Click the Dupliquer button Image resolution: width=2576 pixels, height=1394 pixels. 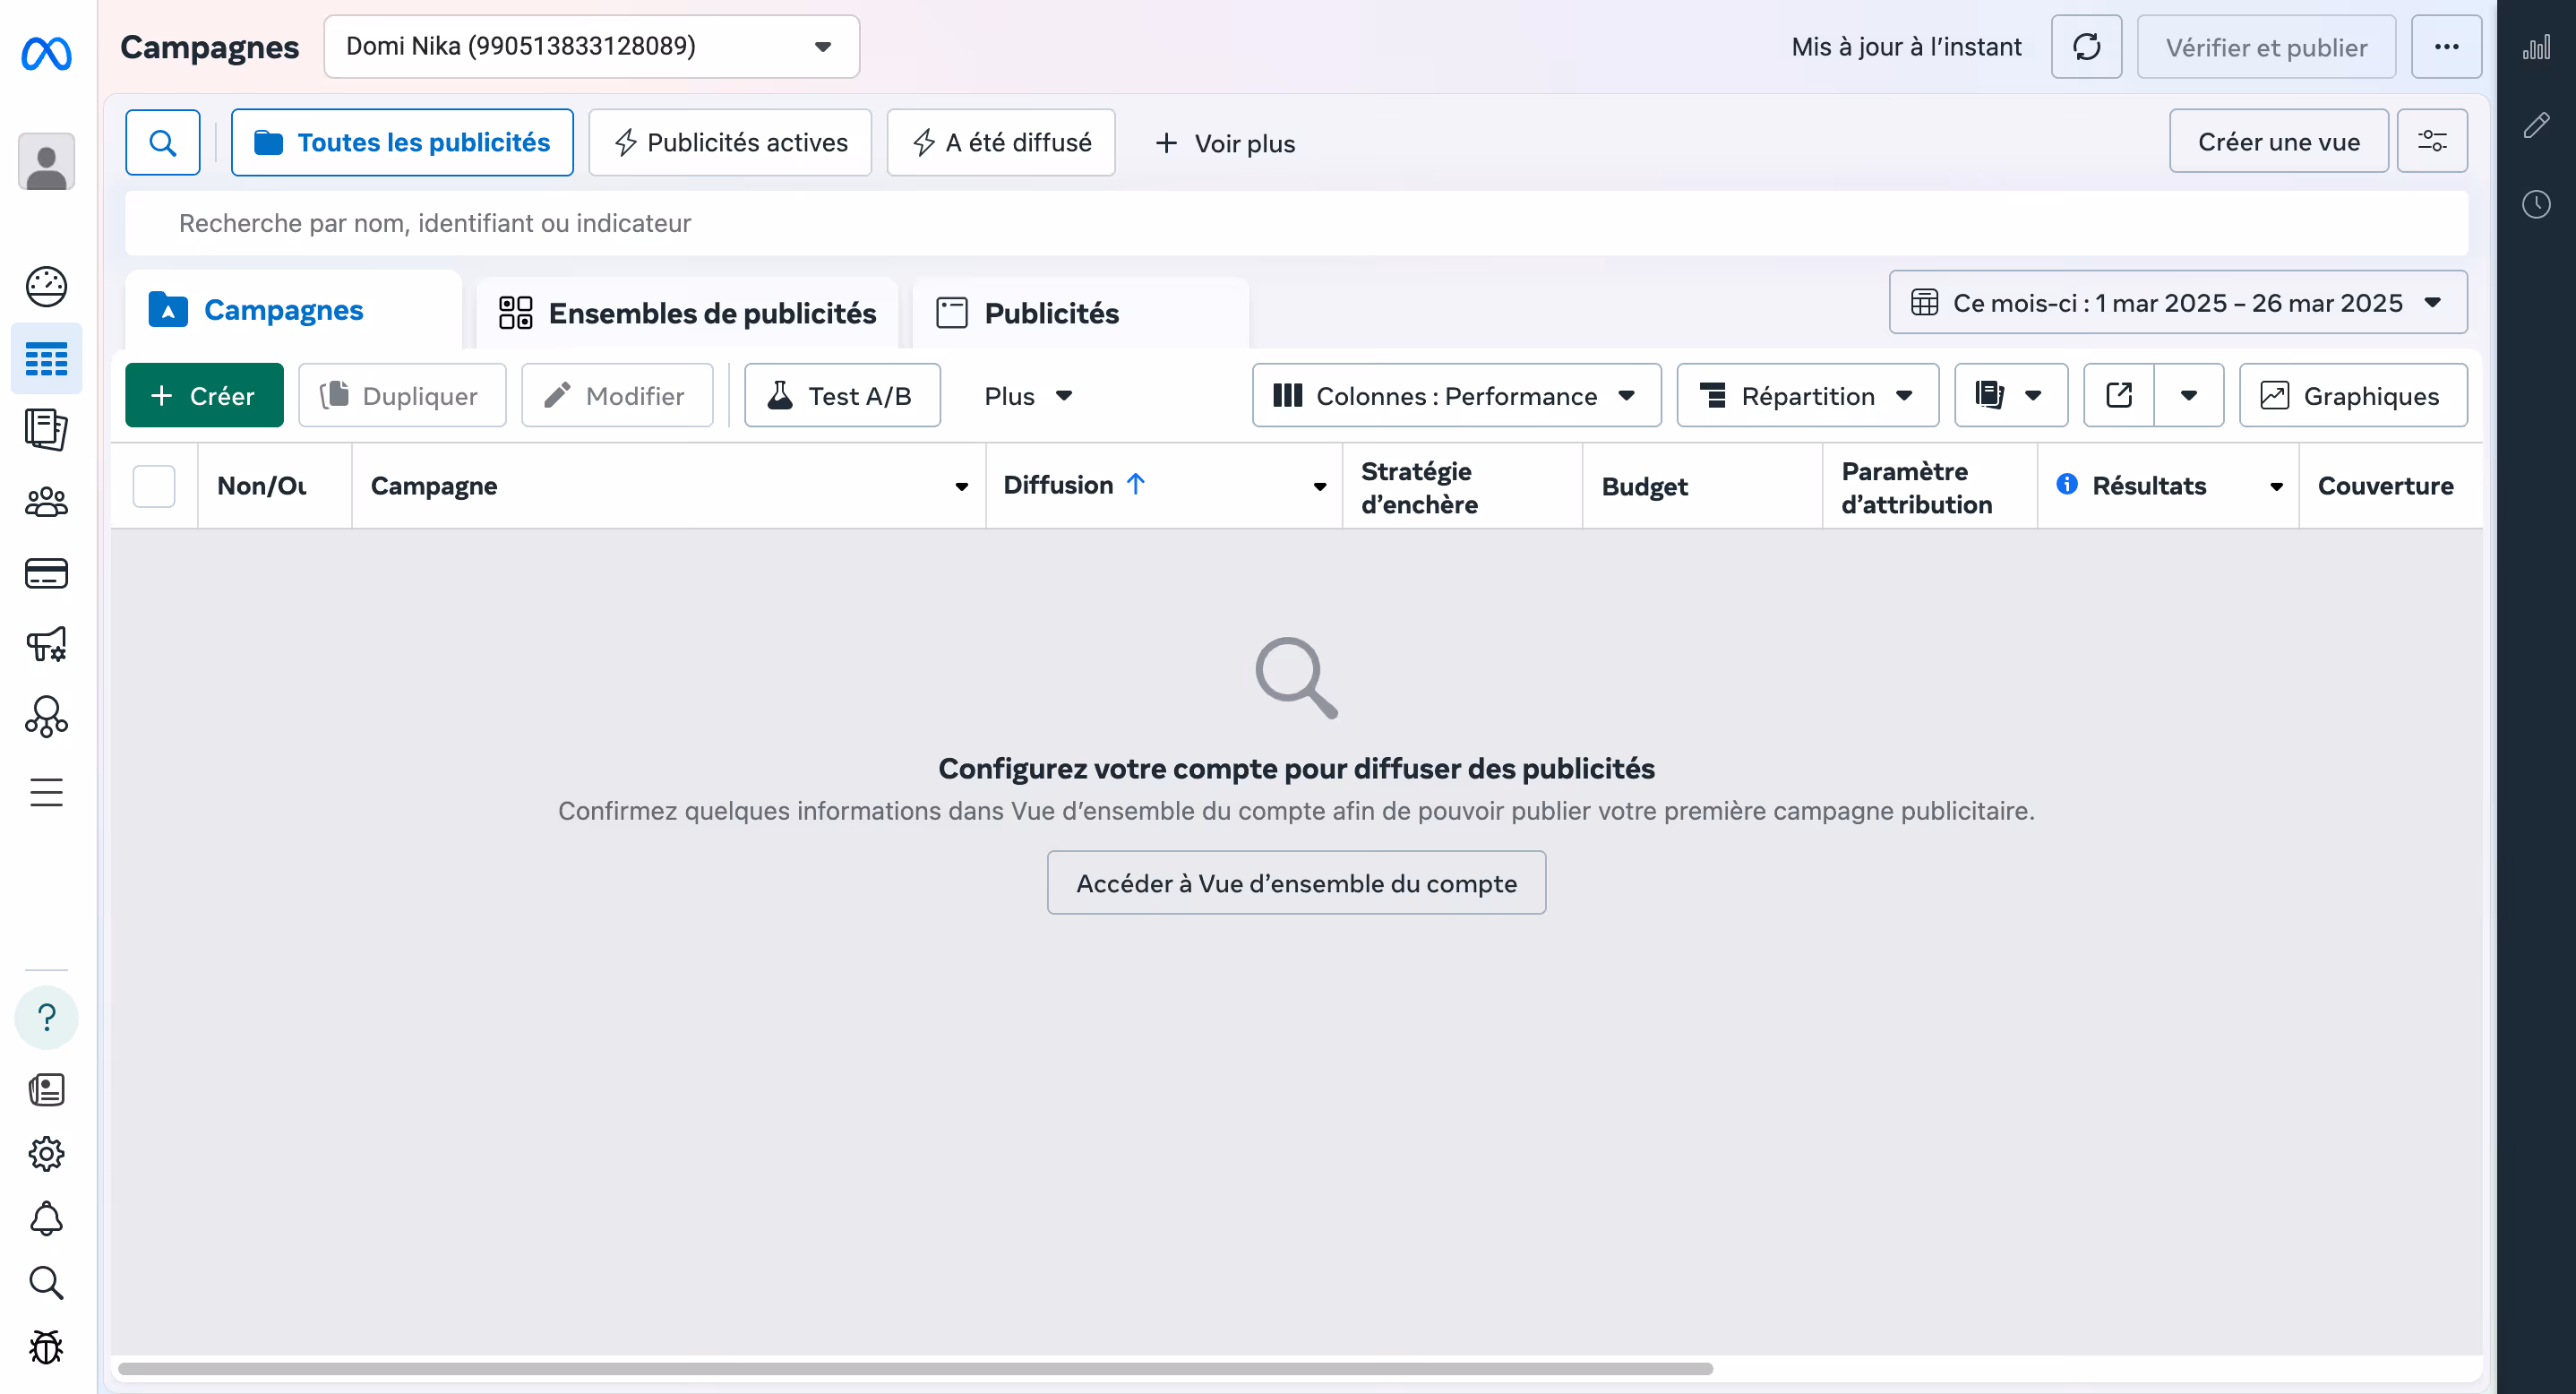click(x=402, y=395)
